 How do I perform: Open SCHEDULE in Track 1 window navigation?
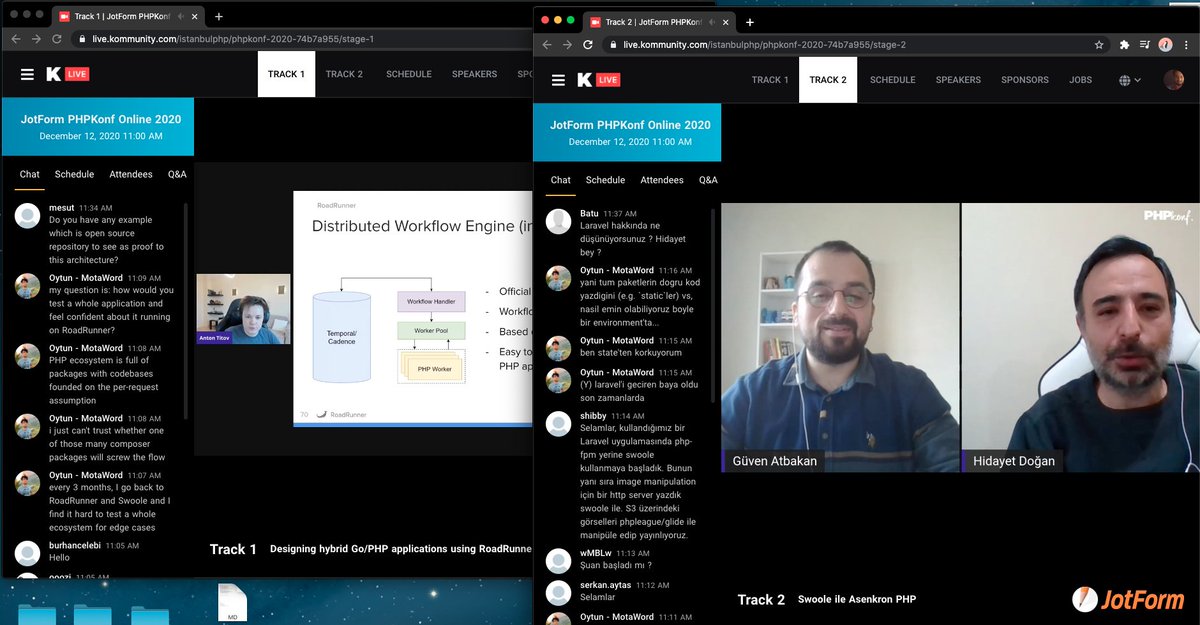(408, 74)
